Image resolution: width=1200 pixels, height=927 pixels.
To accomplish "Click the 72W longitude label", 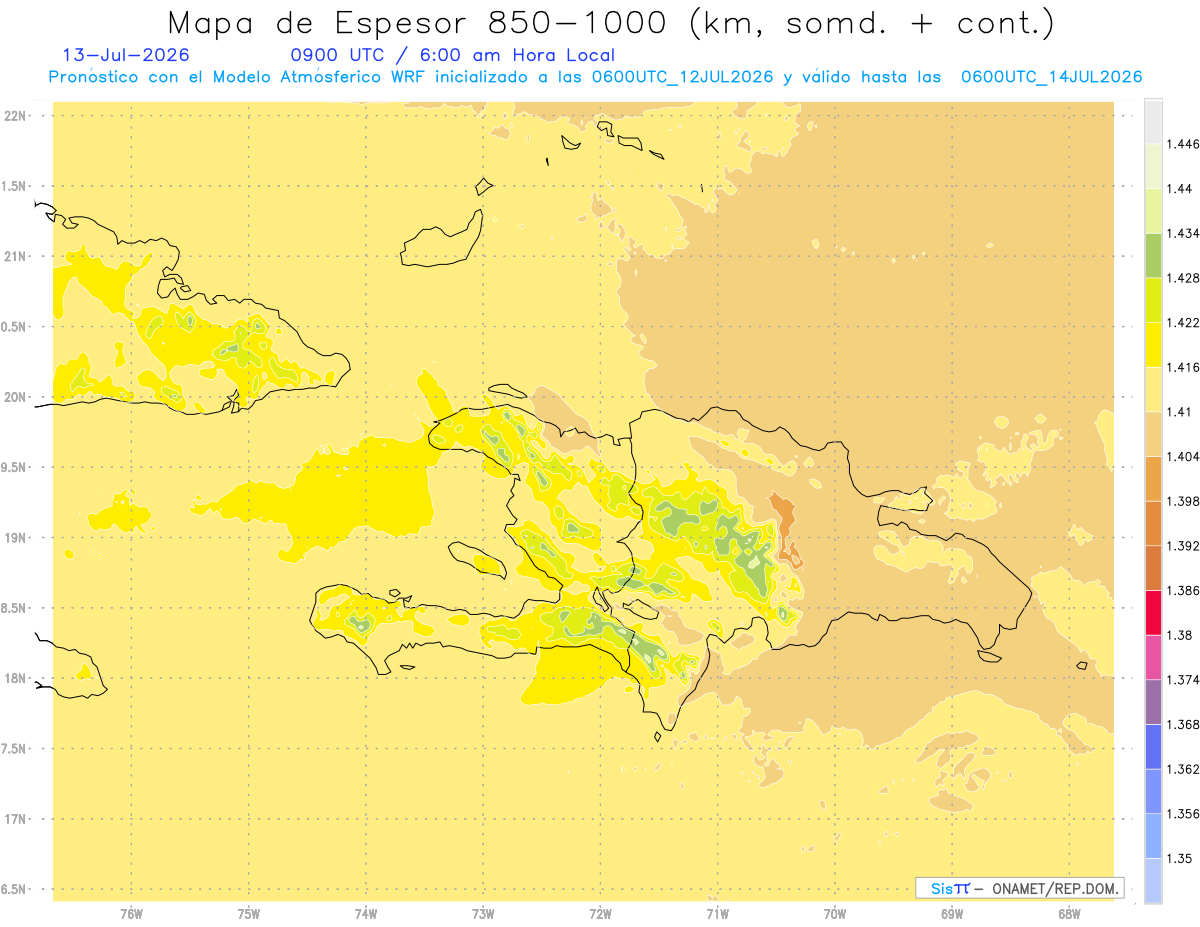I will (x=600, y=913).
